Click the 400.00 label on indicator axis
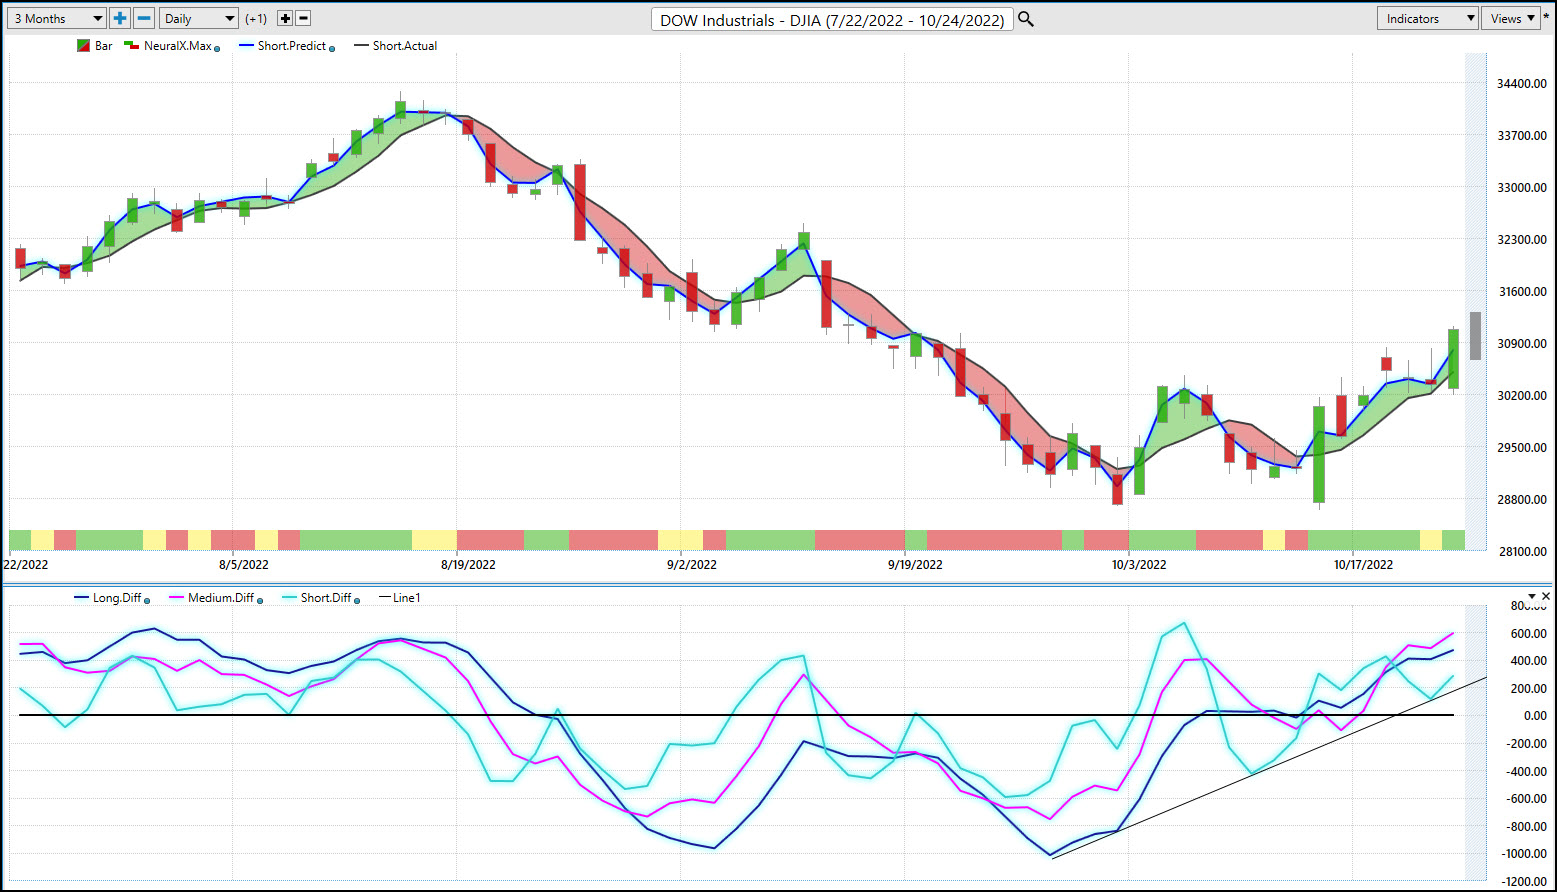Image resolution: width=1557 pixels, height=892 pixels. (1527, 661)
